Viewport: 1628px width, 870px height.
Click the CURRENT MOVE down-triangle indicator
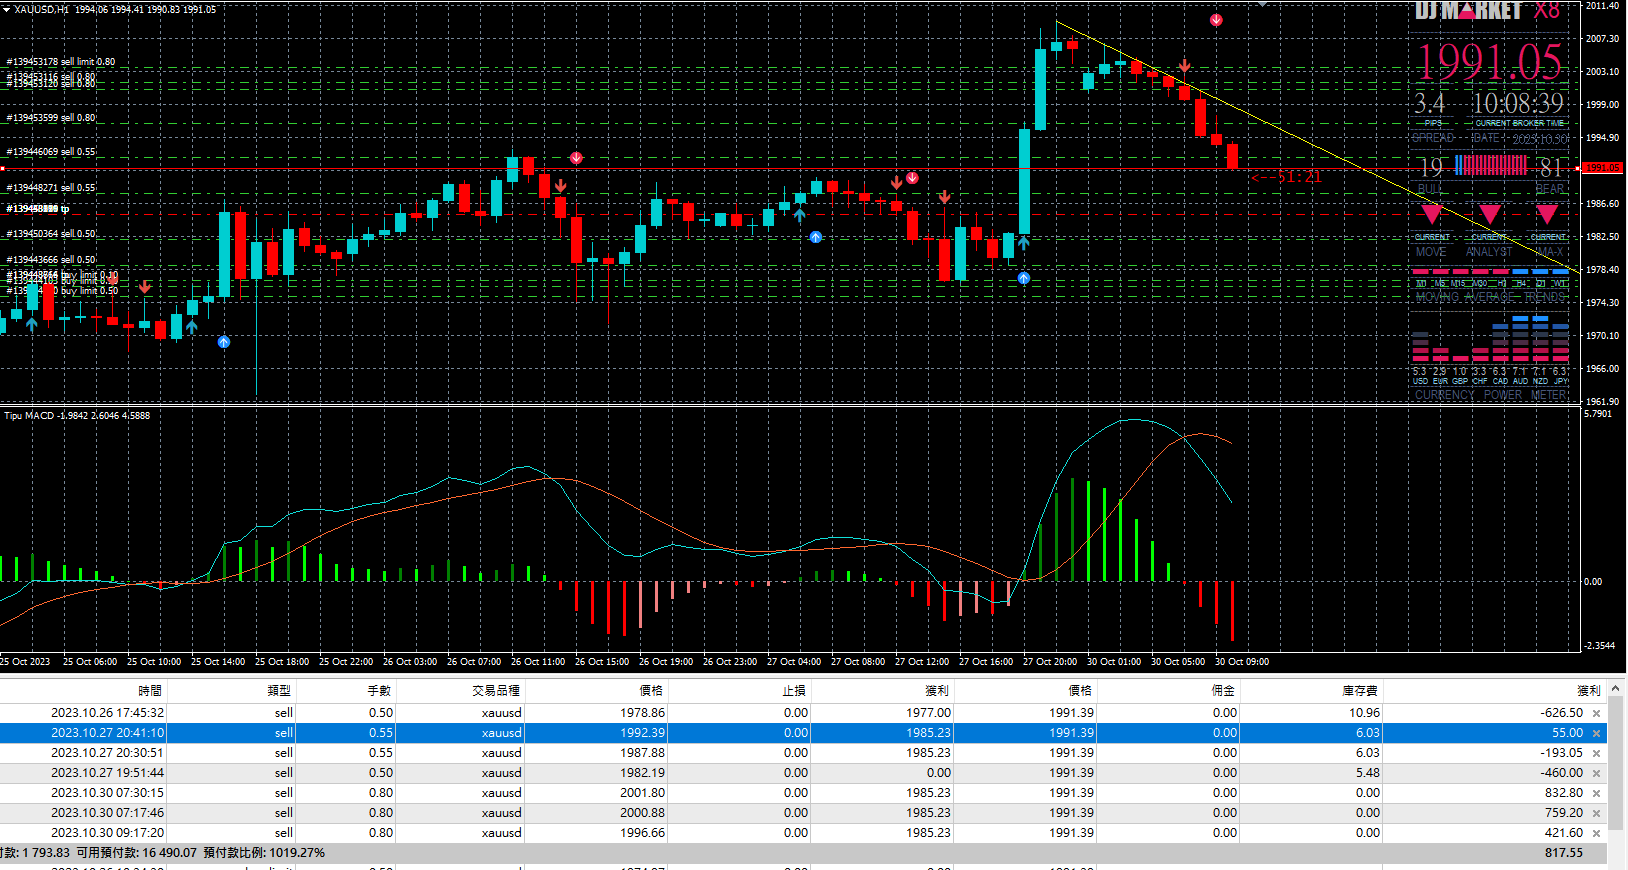tap(1432, 214)
